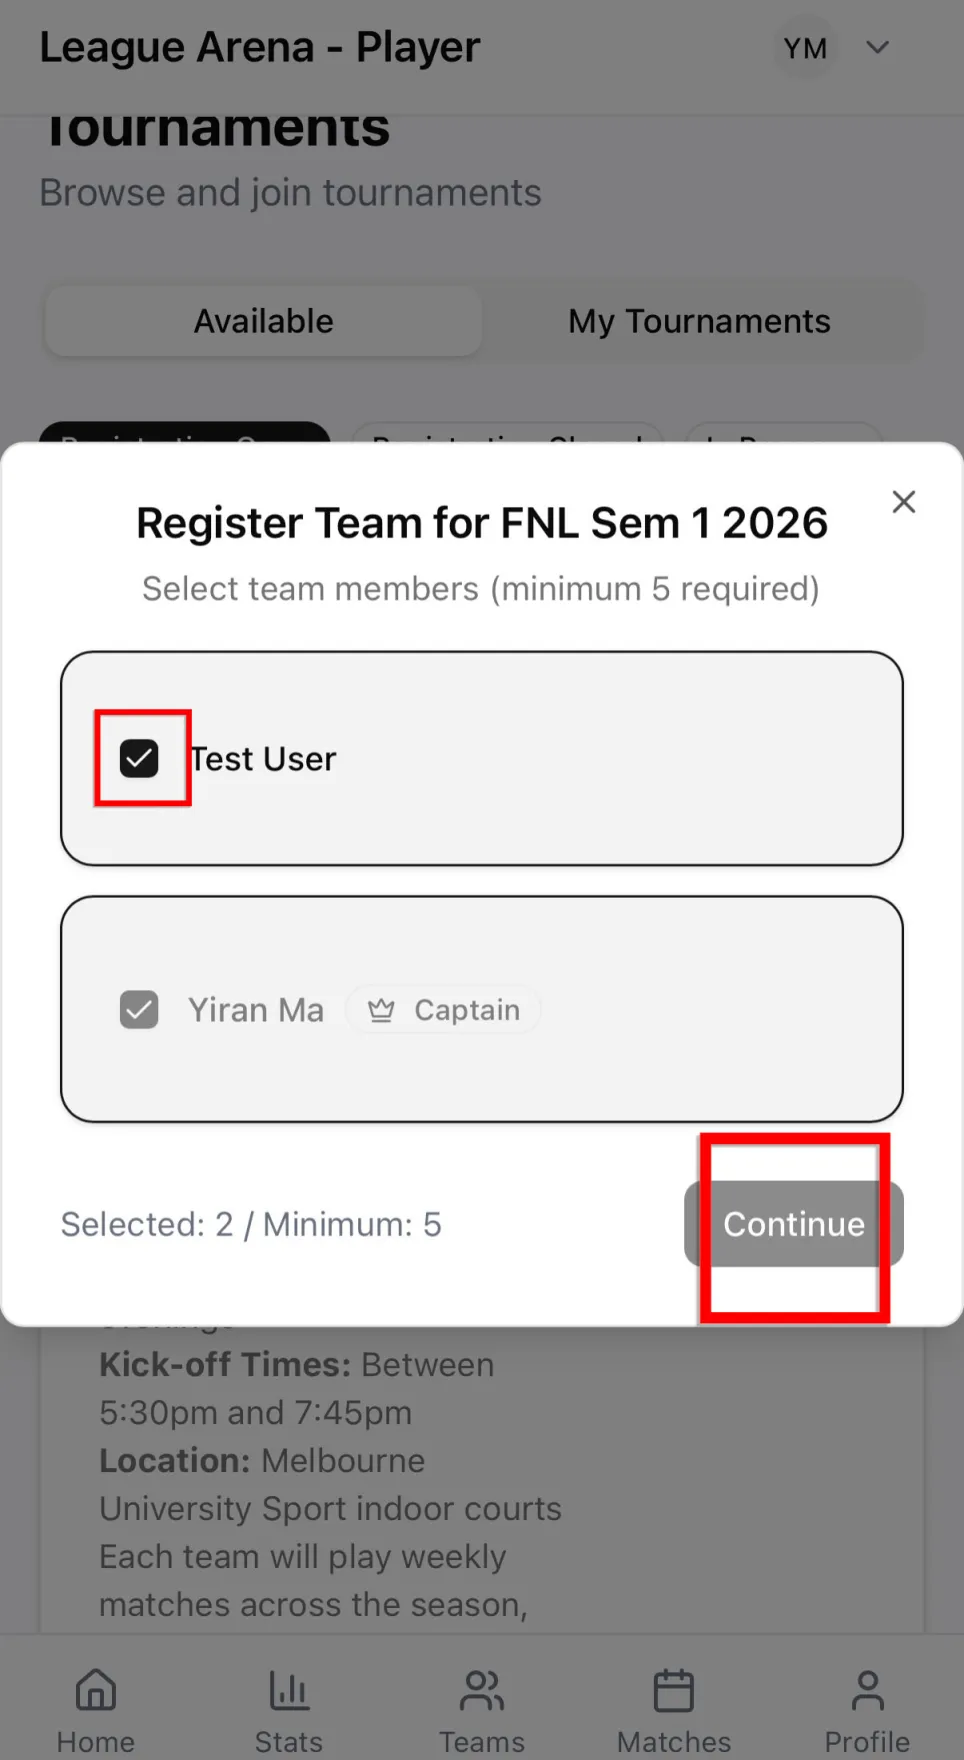Click the Selected: 2 / Minimum: 5 counter
Viewport: 964px width, 1760px height.
pos(251,1223)
